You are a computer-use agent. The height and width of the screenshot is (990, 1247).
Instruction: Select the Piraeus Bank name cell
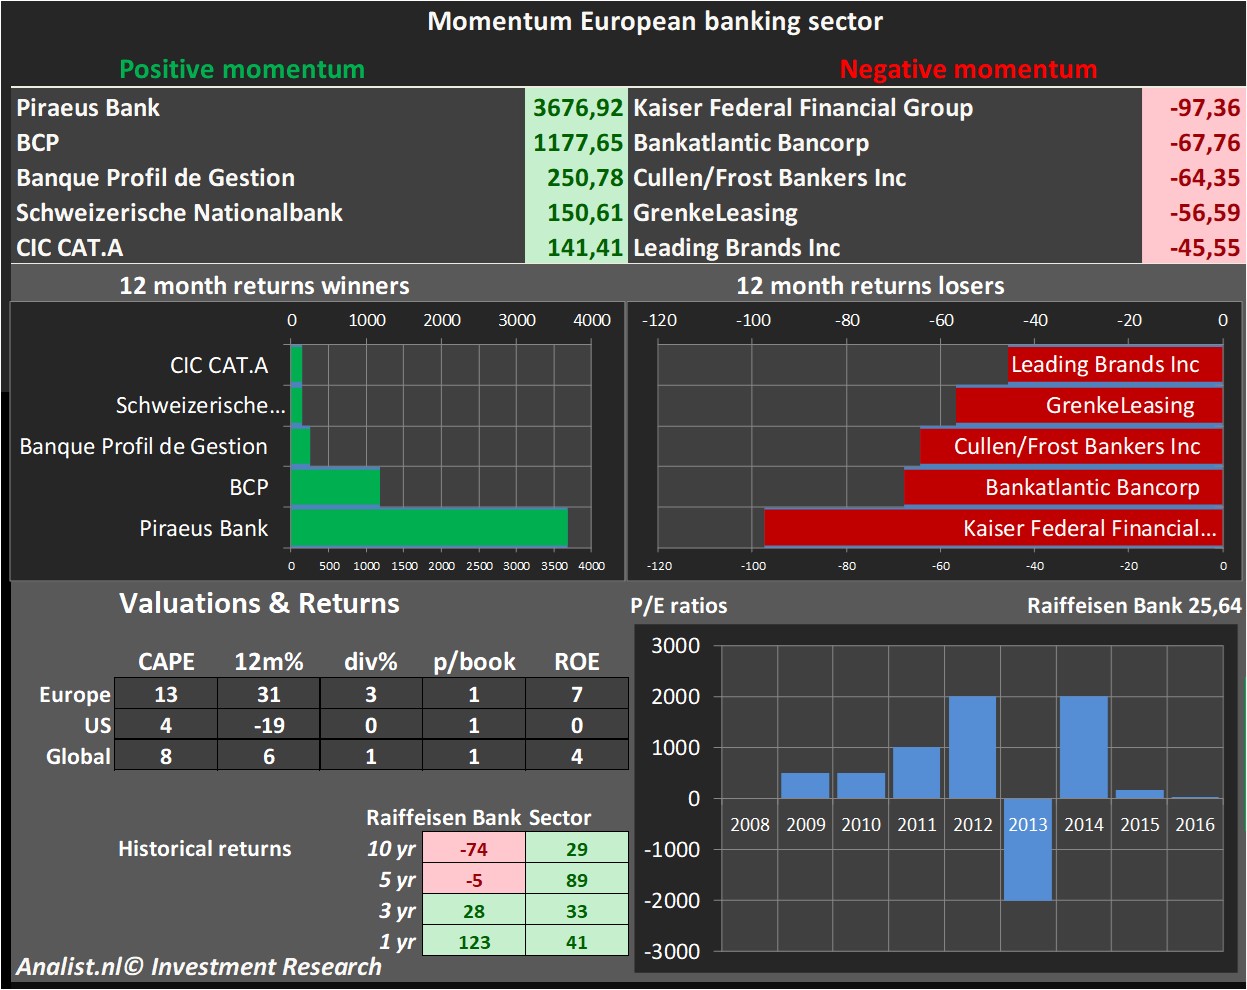(x=268, y=107)
